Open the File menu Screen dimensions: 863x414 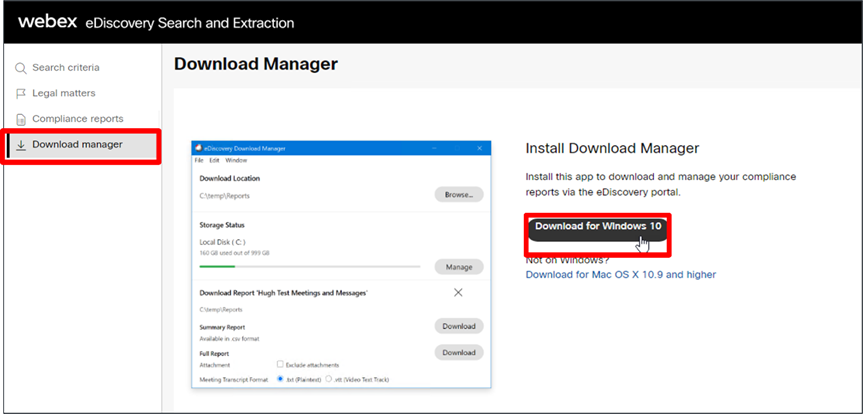[199, 160]
